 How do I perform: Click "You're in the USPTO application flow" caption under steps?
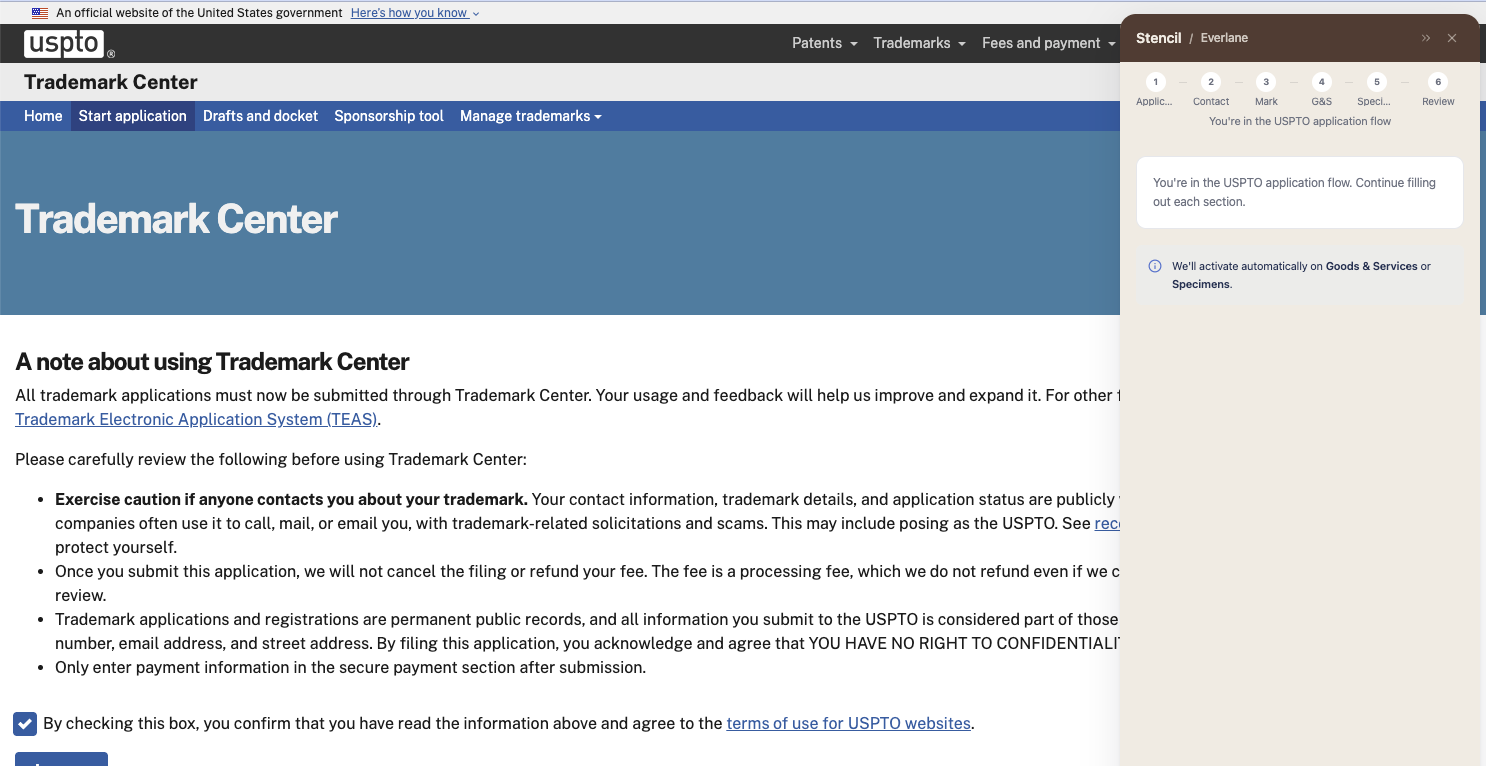pos(1300,121)
